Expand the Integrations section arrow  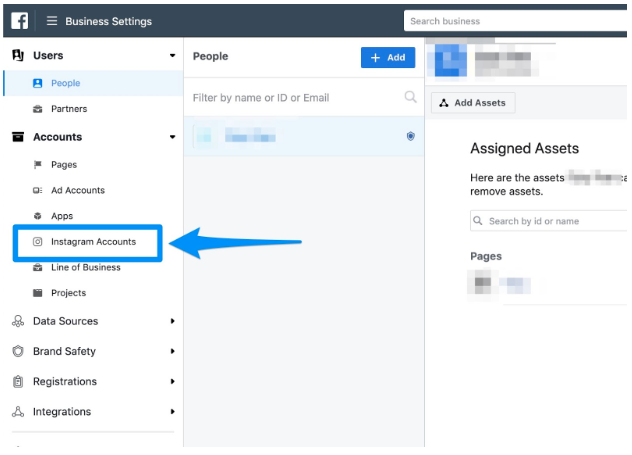pyautogui.click(x=173, y=411)
